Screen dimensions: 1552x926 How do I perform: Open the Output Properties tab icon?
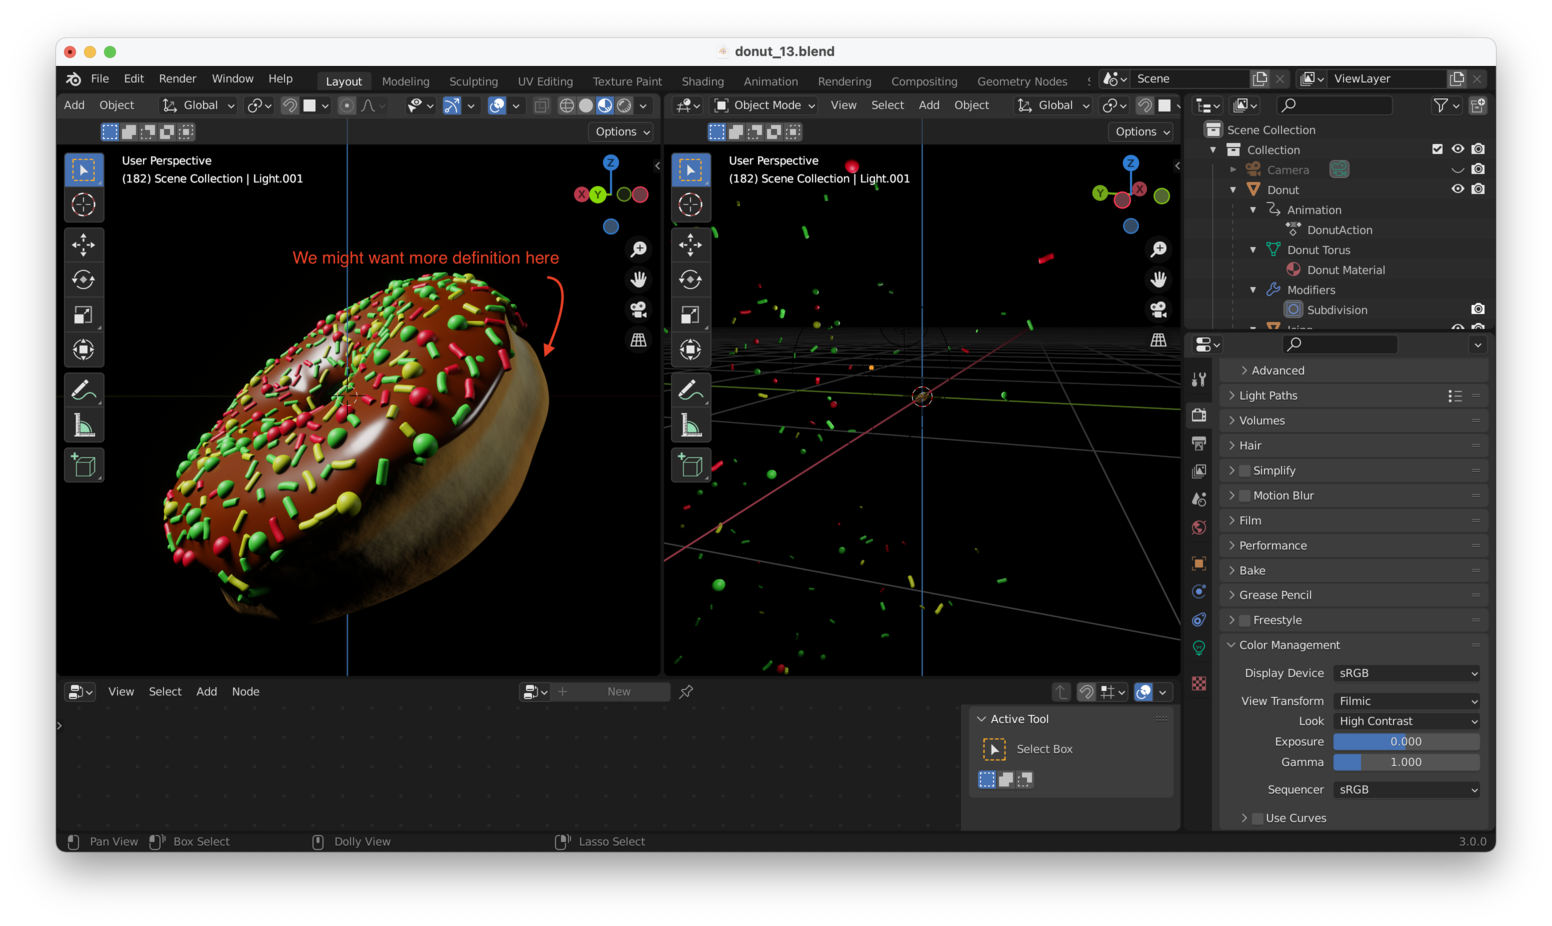pyautogui.click(x=1199, y=443)
